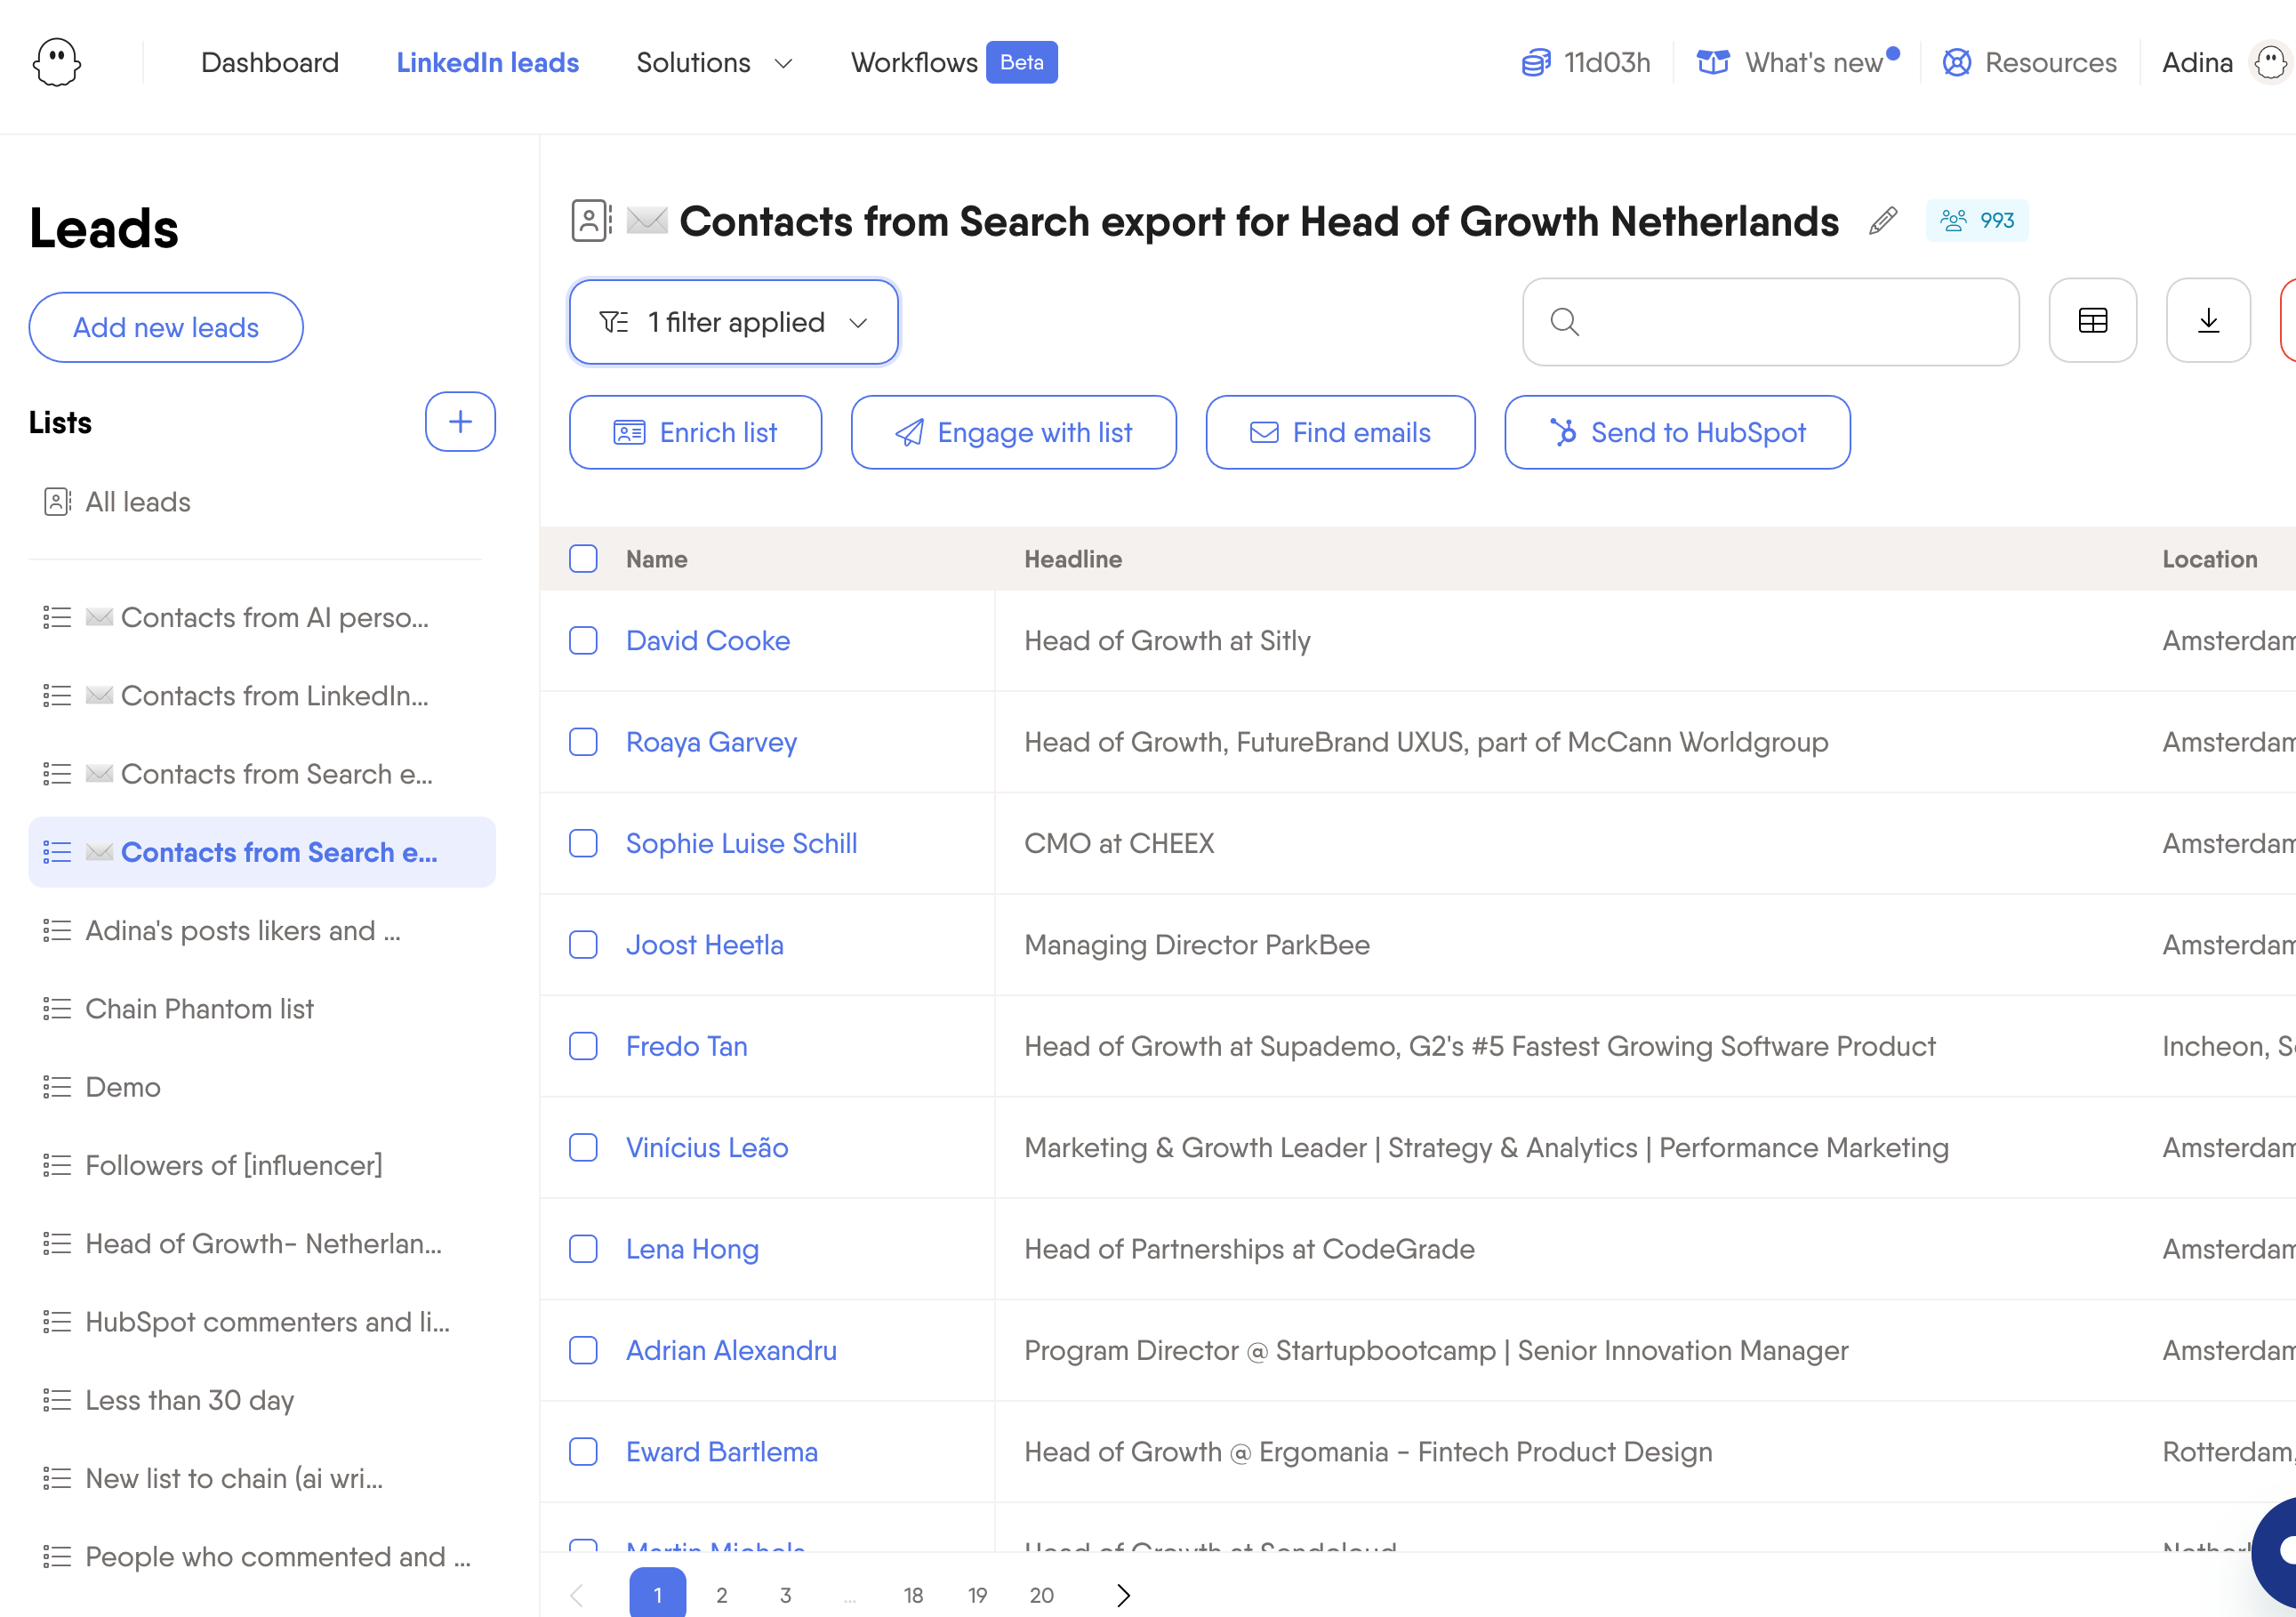Switch to the Dashboard tab
2296x1617 pixels.
(270, 62)
